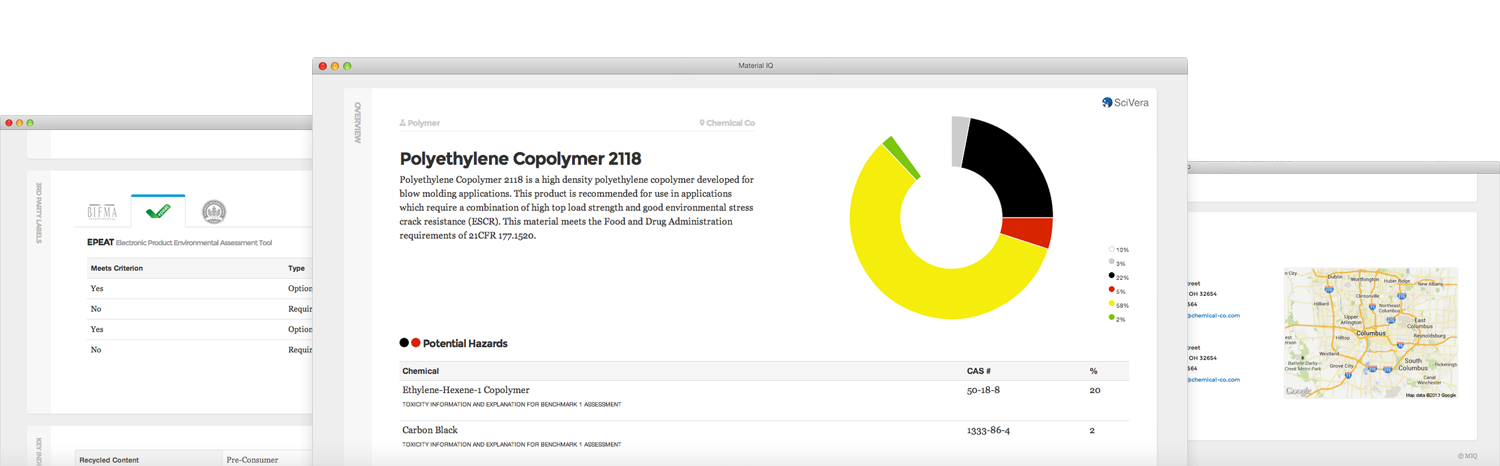Click the red Potential Hazards dot
Screen dimensions: 1500x466
416,343
